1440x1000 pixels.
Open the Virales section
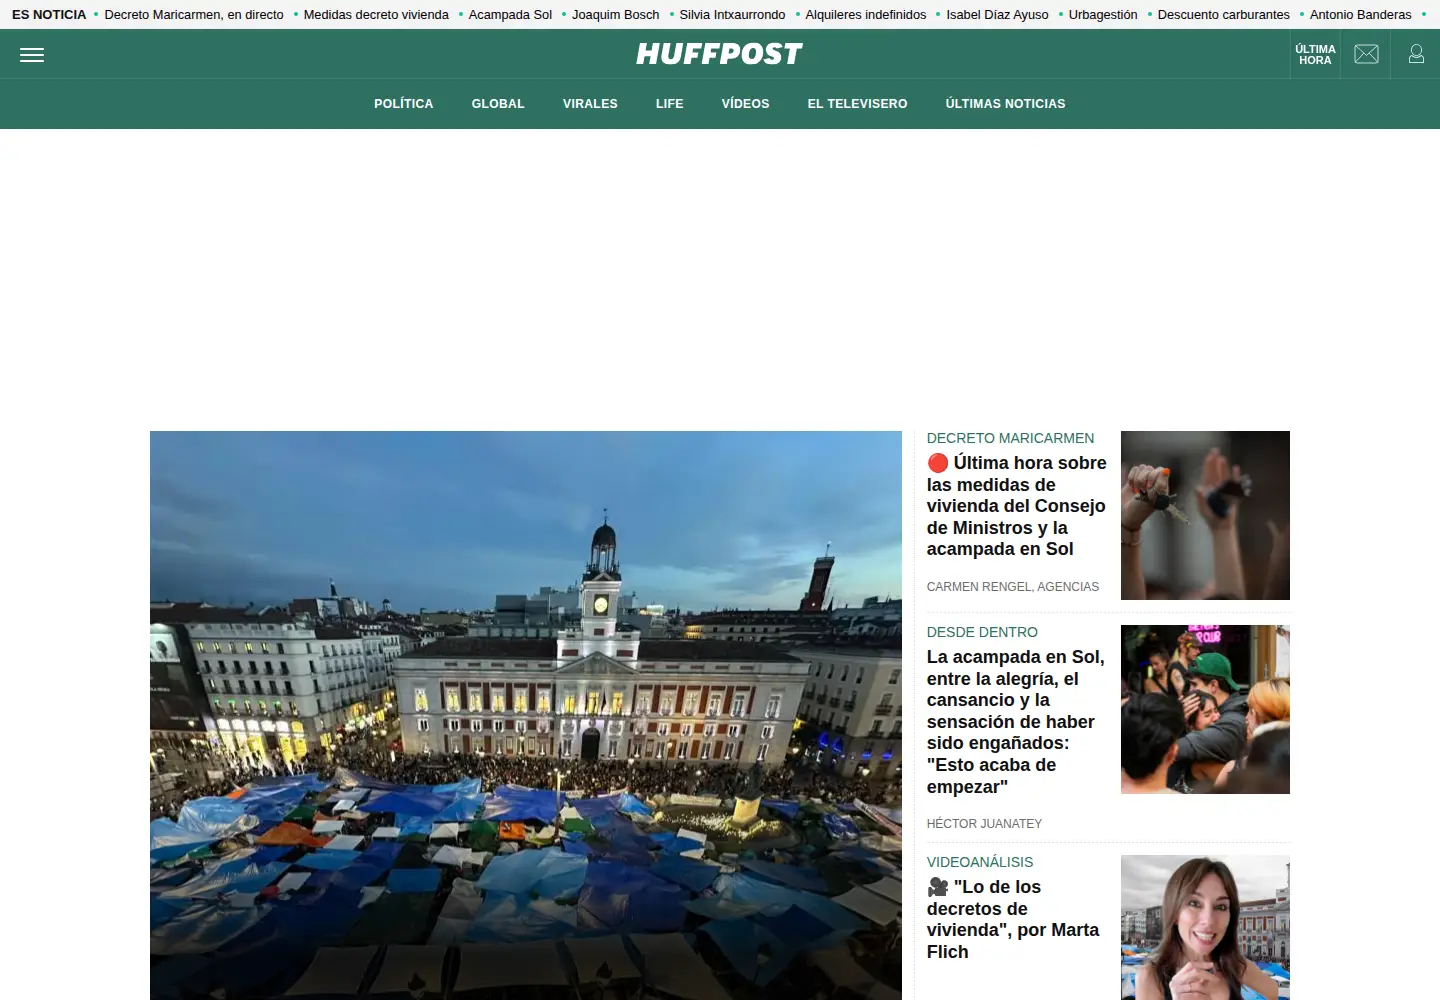[x=590, y=104]
